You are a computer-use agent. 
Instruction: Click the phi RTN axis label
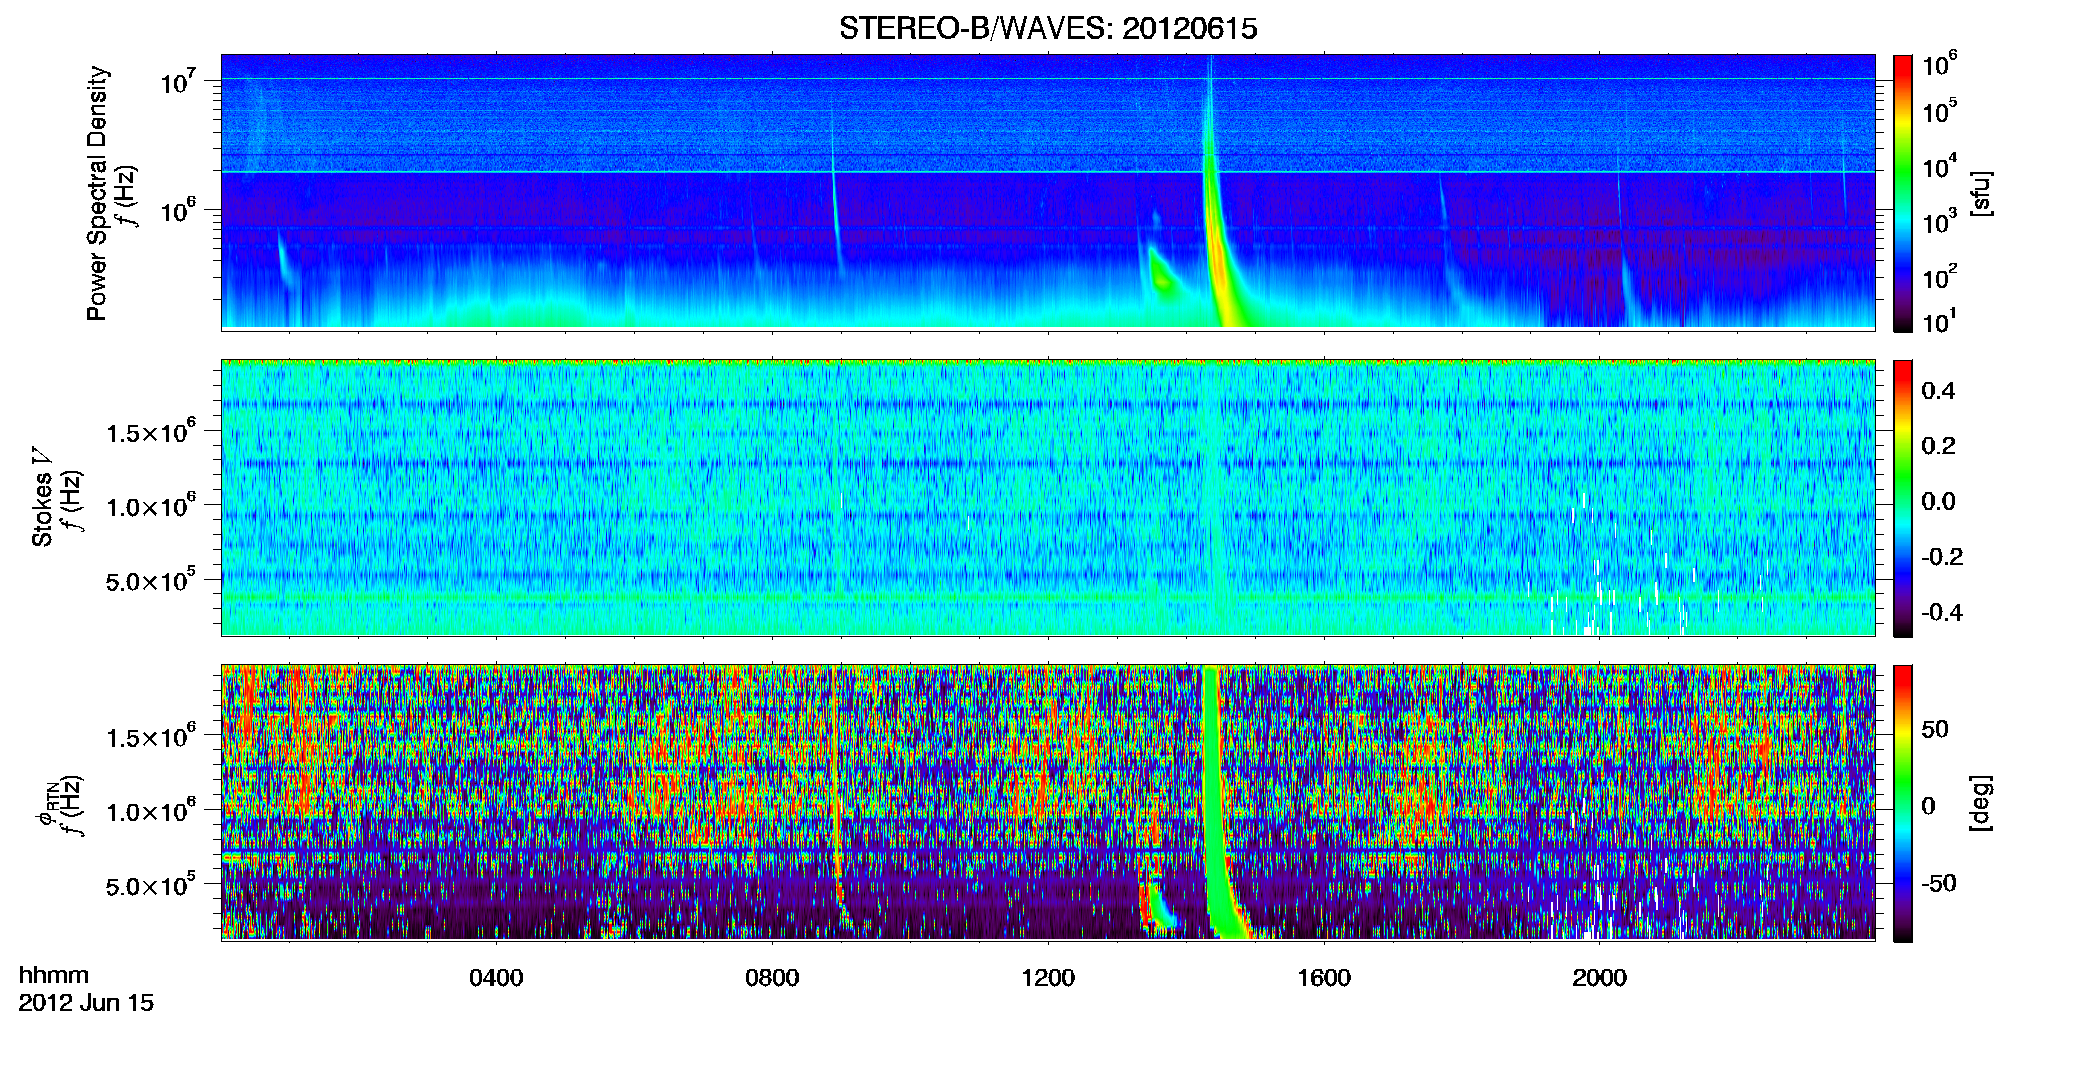(48, 805)
